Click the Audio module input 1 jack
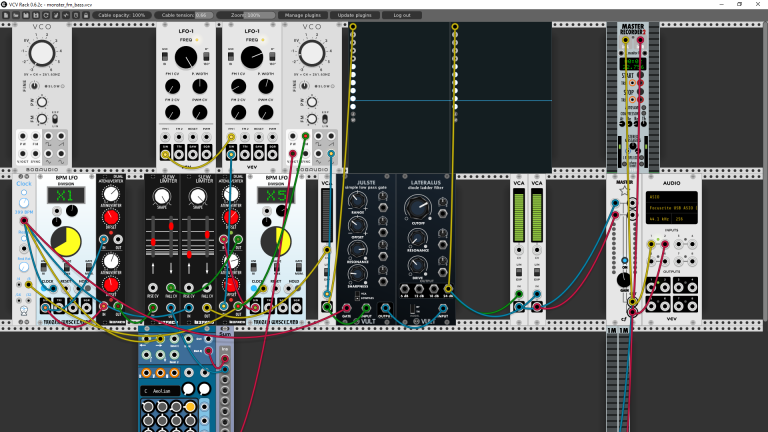Viewport: 768px width, 432px height. [651, 244]
